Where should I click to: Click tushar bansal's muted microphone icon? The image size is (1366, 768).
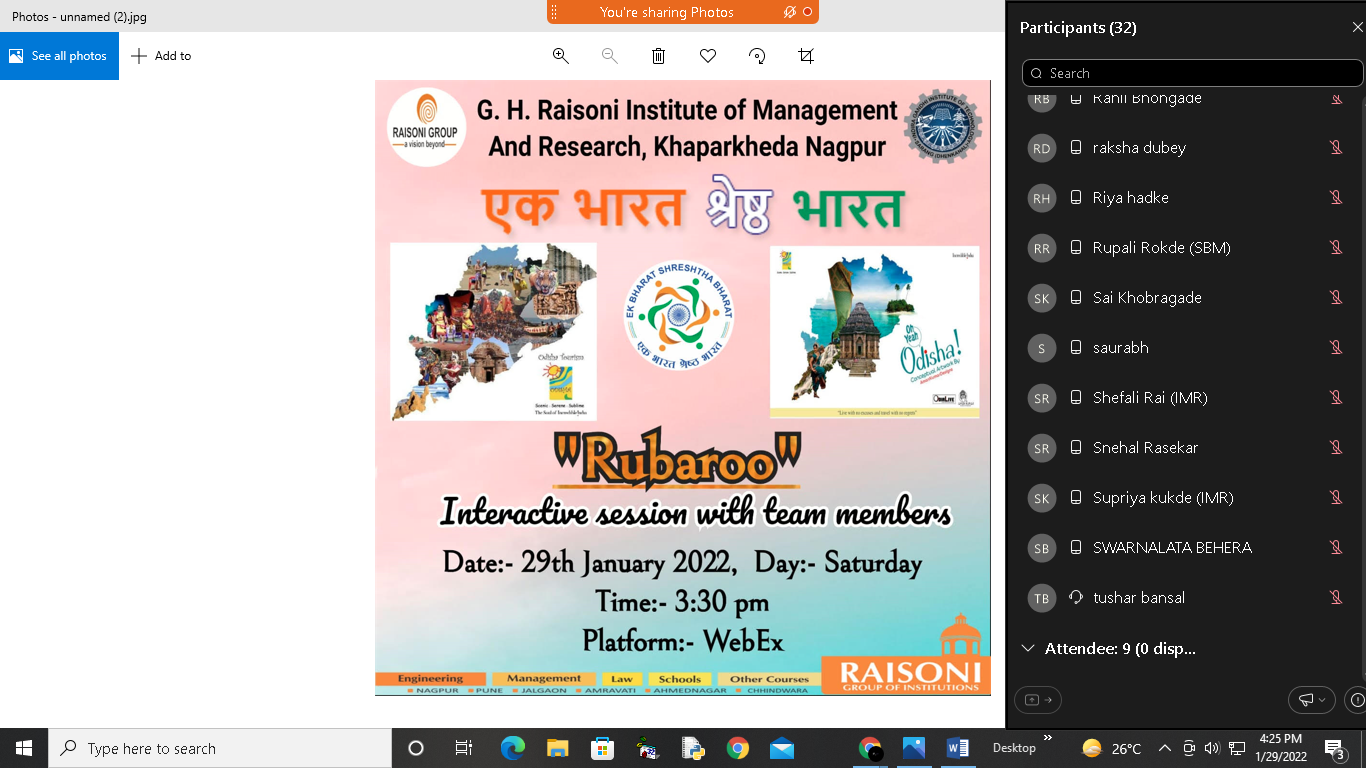(x=1335, y=598)
